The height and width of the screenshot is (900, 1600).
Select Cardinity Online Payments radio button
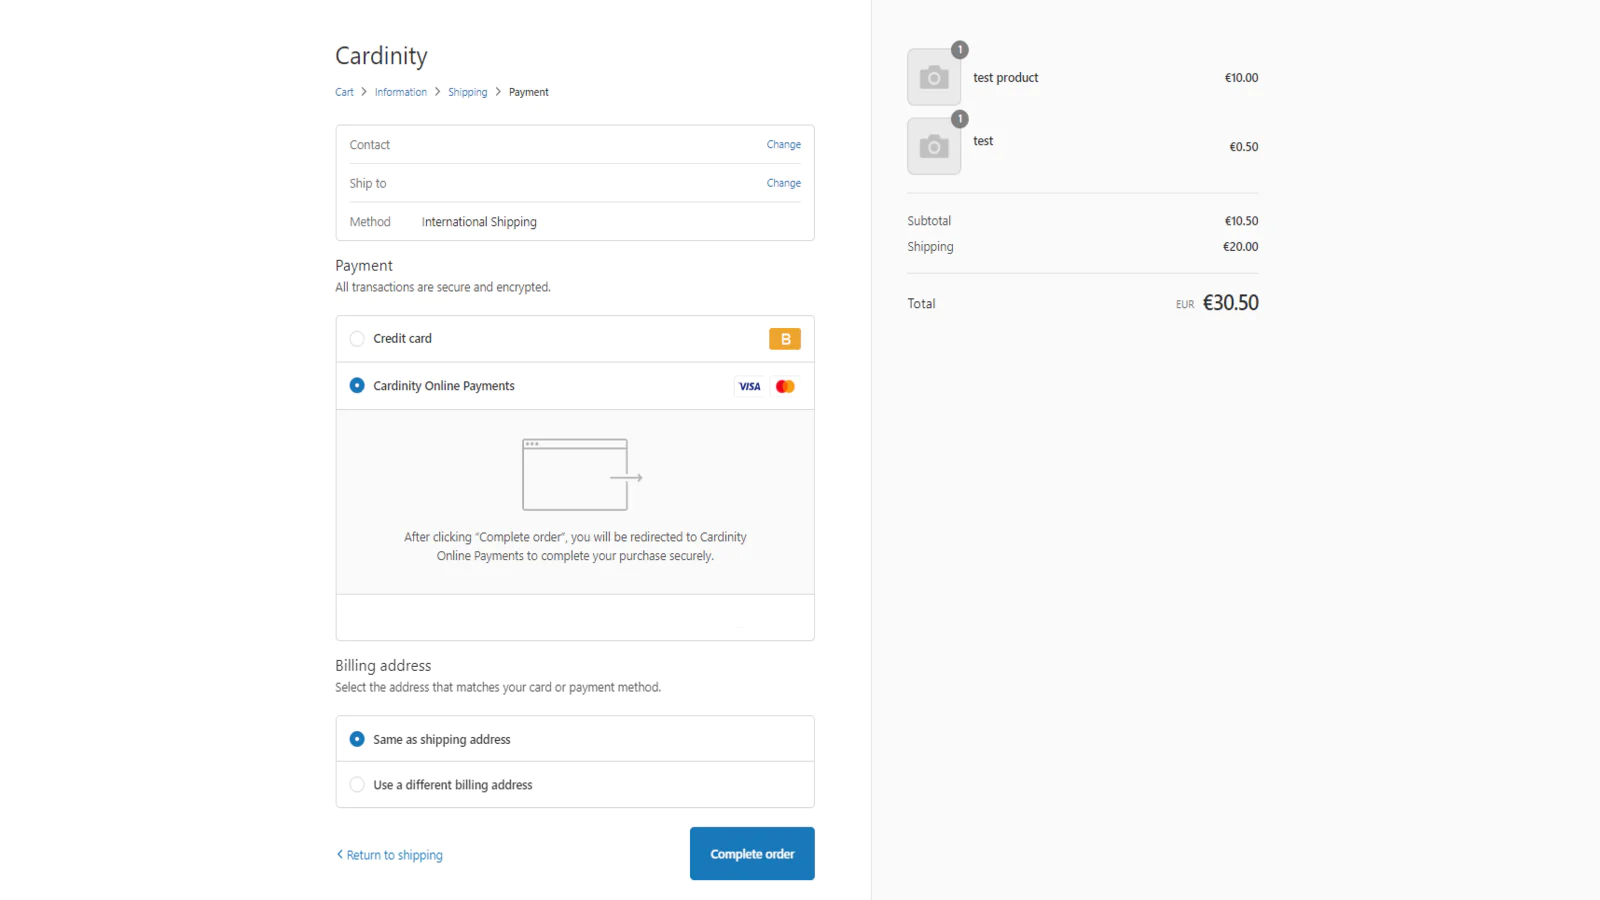(357, 385)
